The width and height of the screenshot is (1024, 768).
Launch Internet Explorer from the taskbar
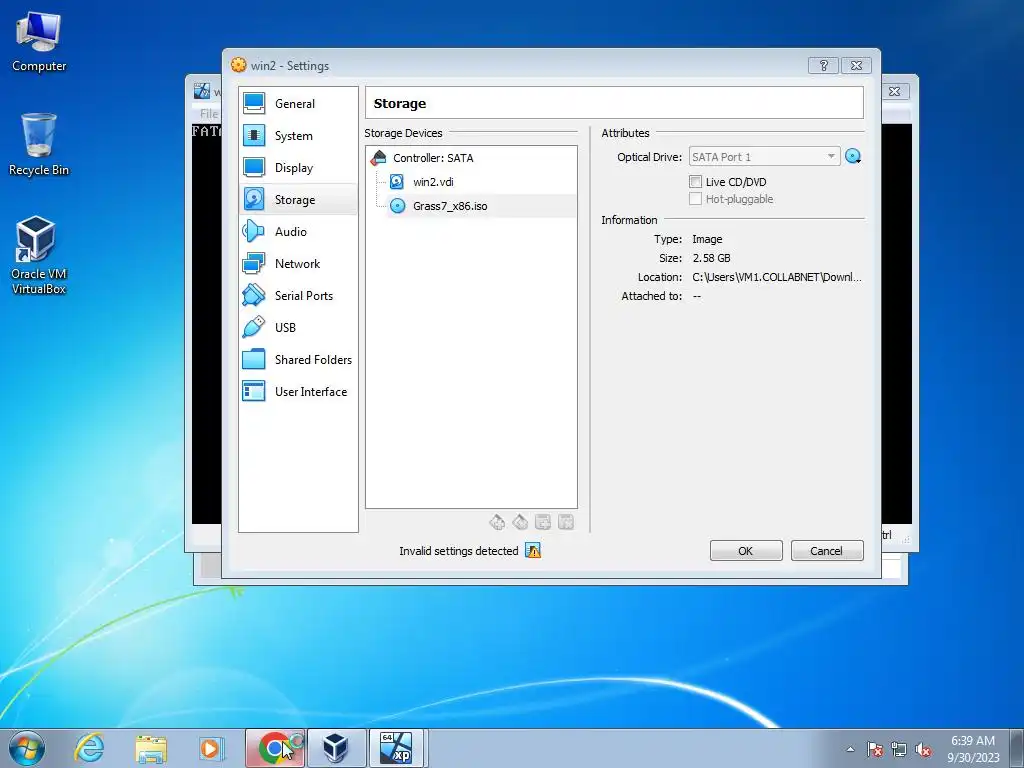89,748
